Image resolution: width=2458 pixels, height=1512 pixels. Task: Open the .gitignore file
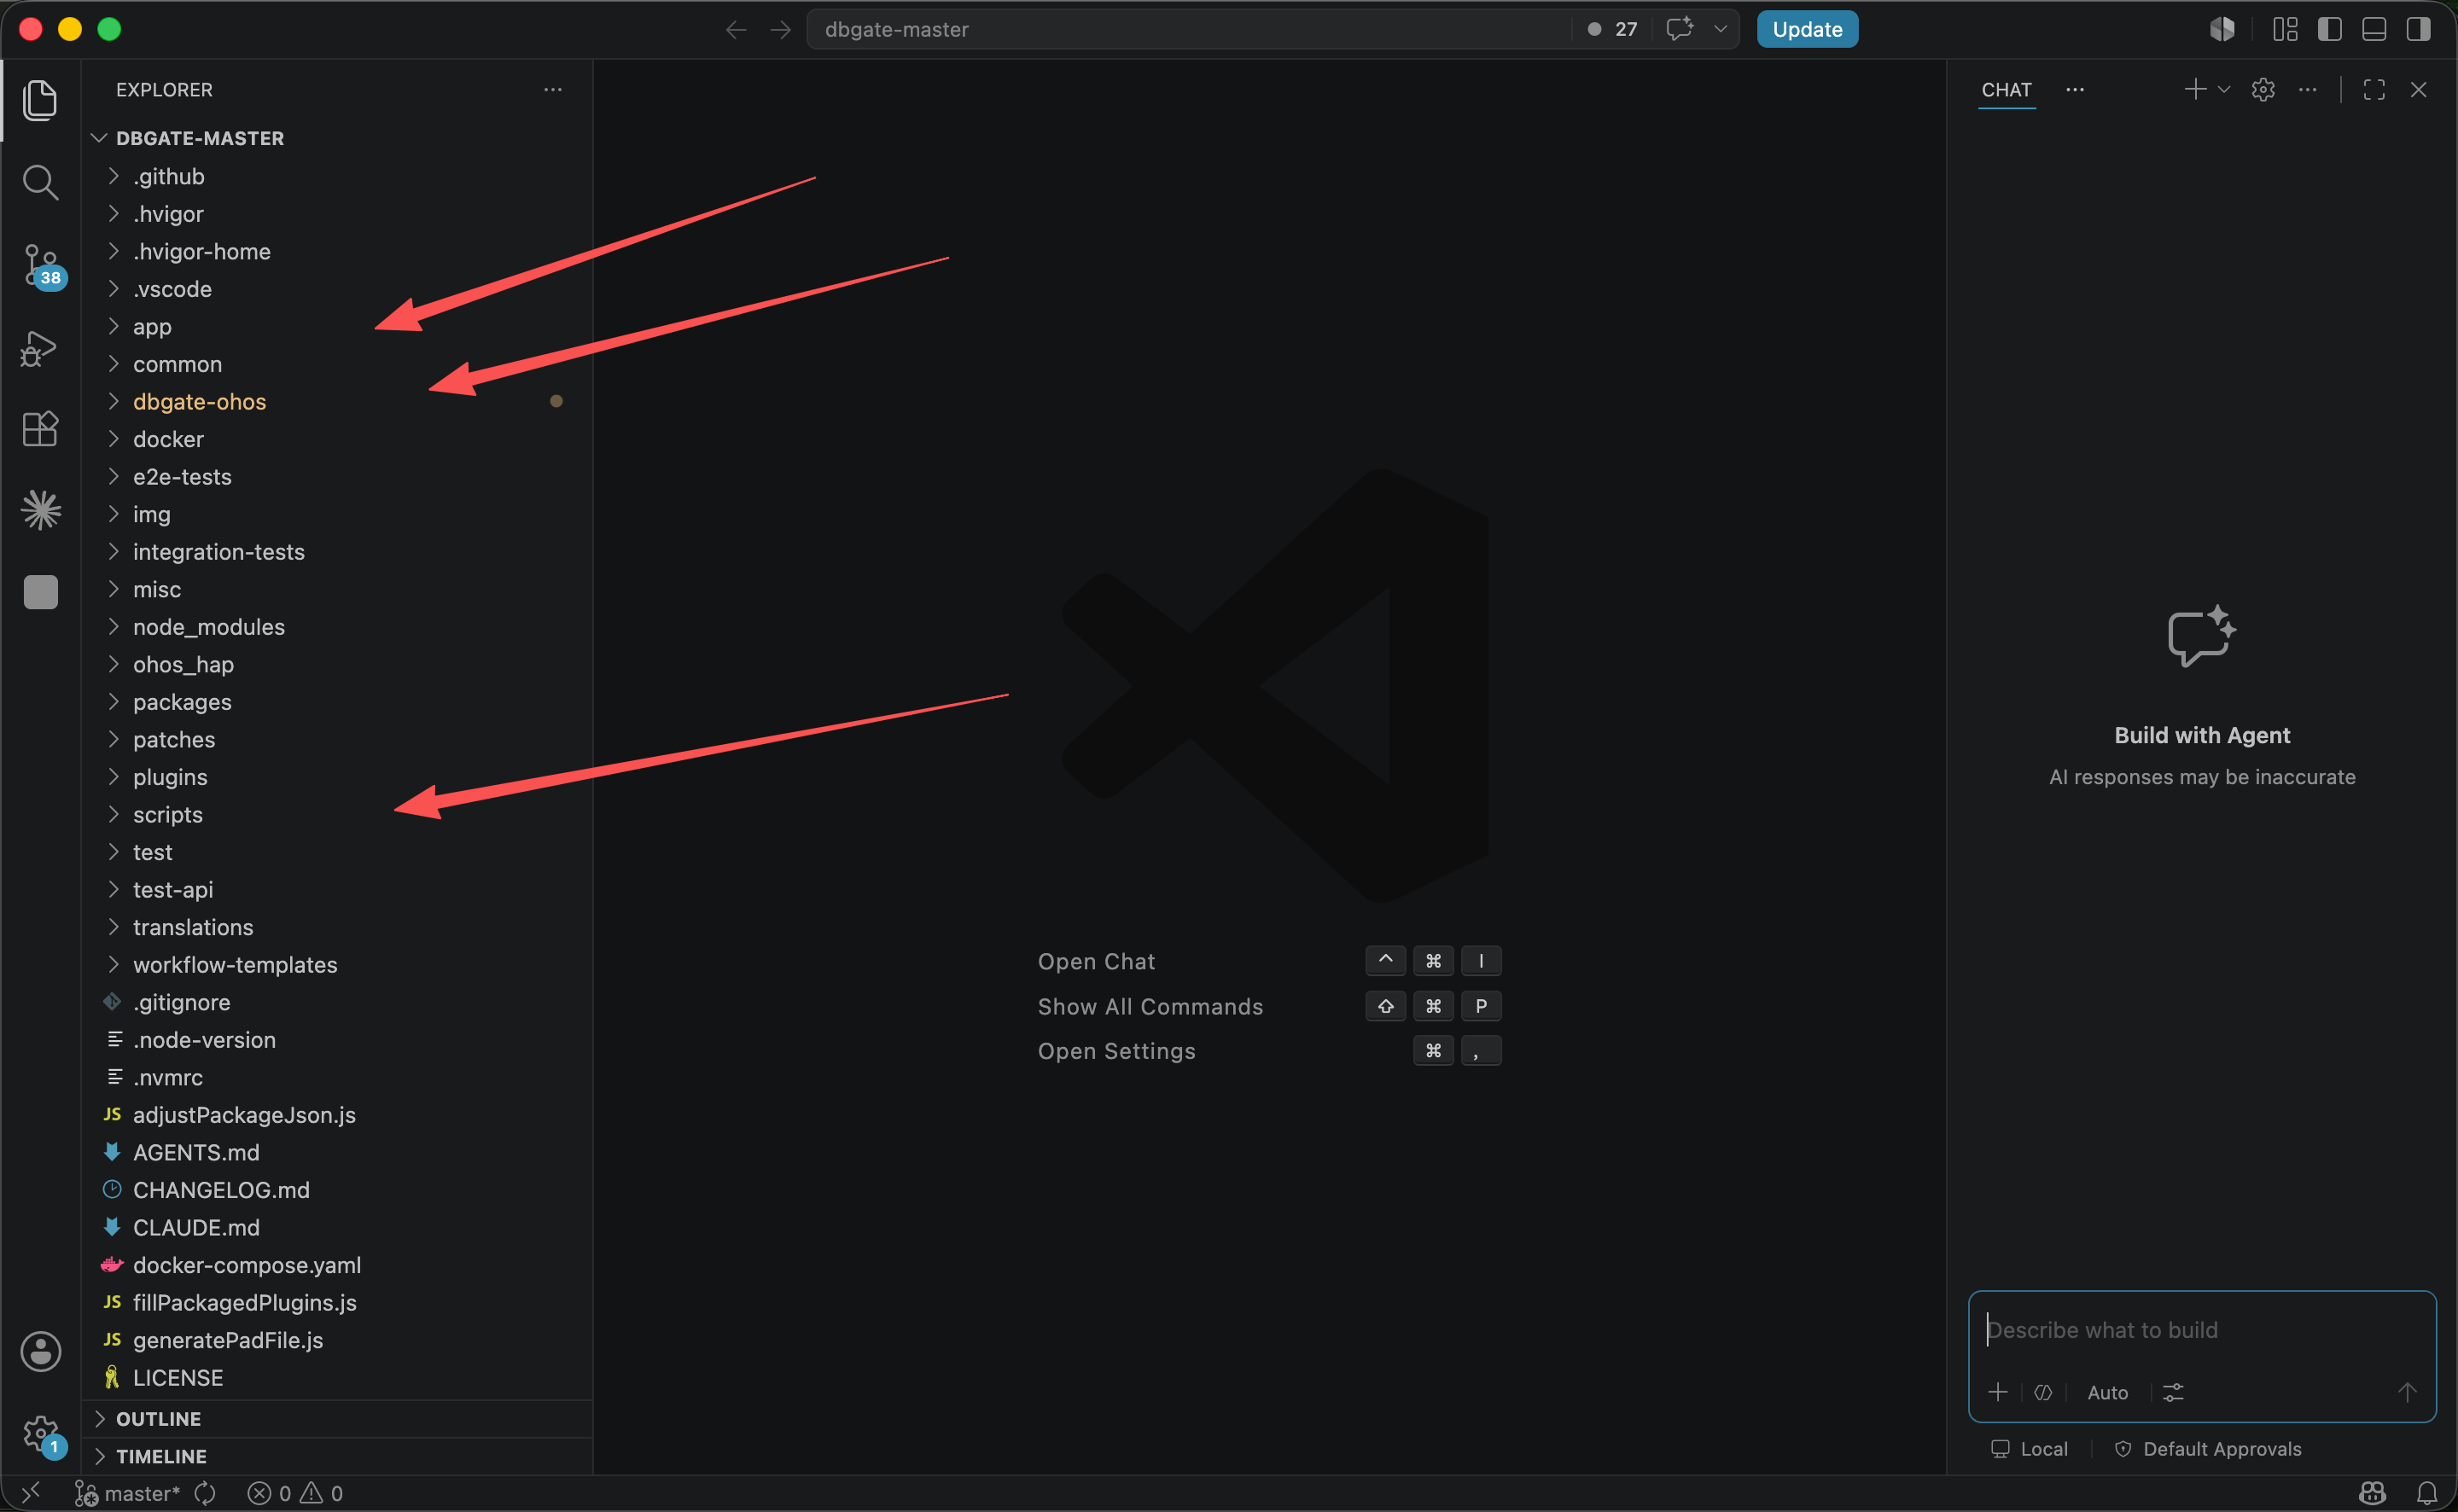(337, 1002)
